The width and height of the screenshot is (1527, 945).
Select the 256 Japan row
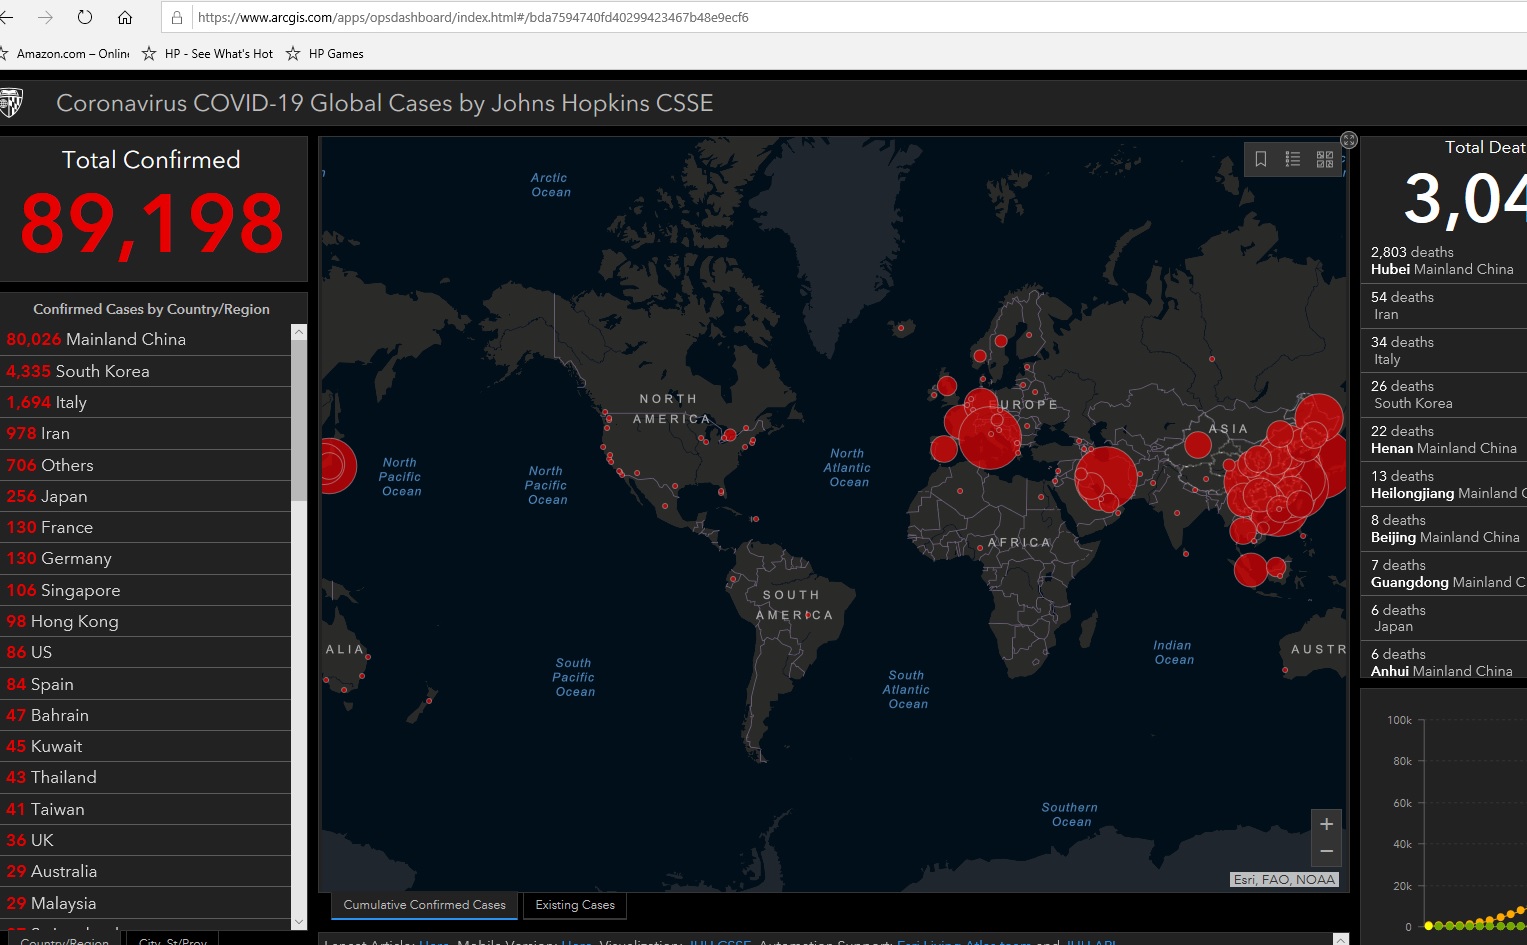pos(146,496)
